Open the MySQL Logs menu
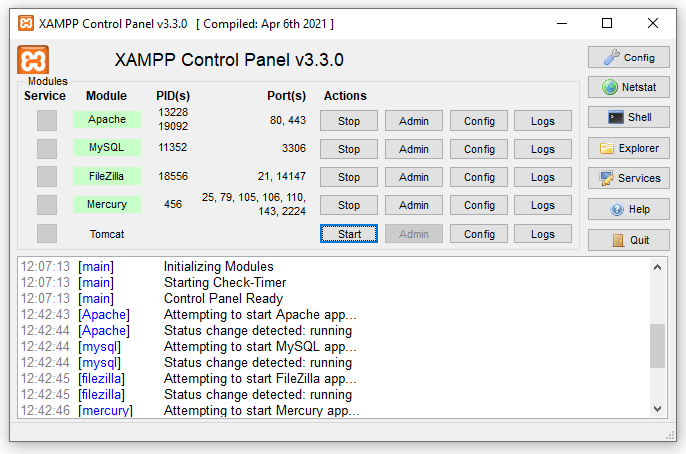Screen dimensions: 686x454 click(543, 149)
